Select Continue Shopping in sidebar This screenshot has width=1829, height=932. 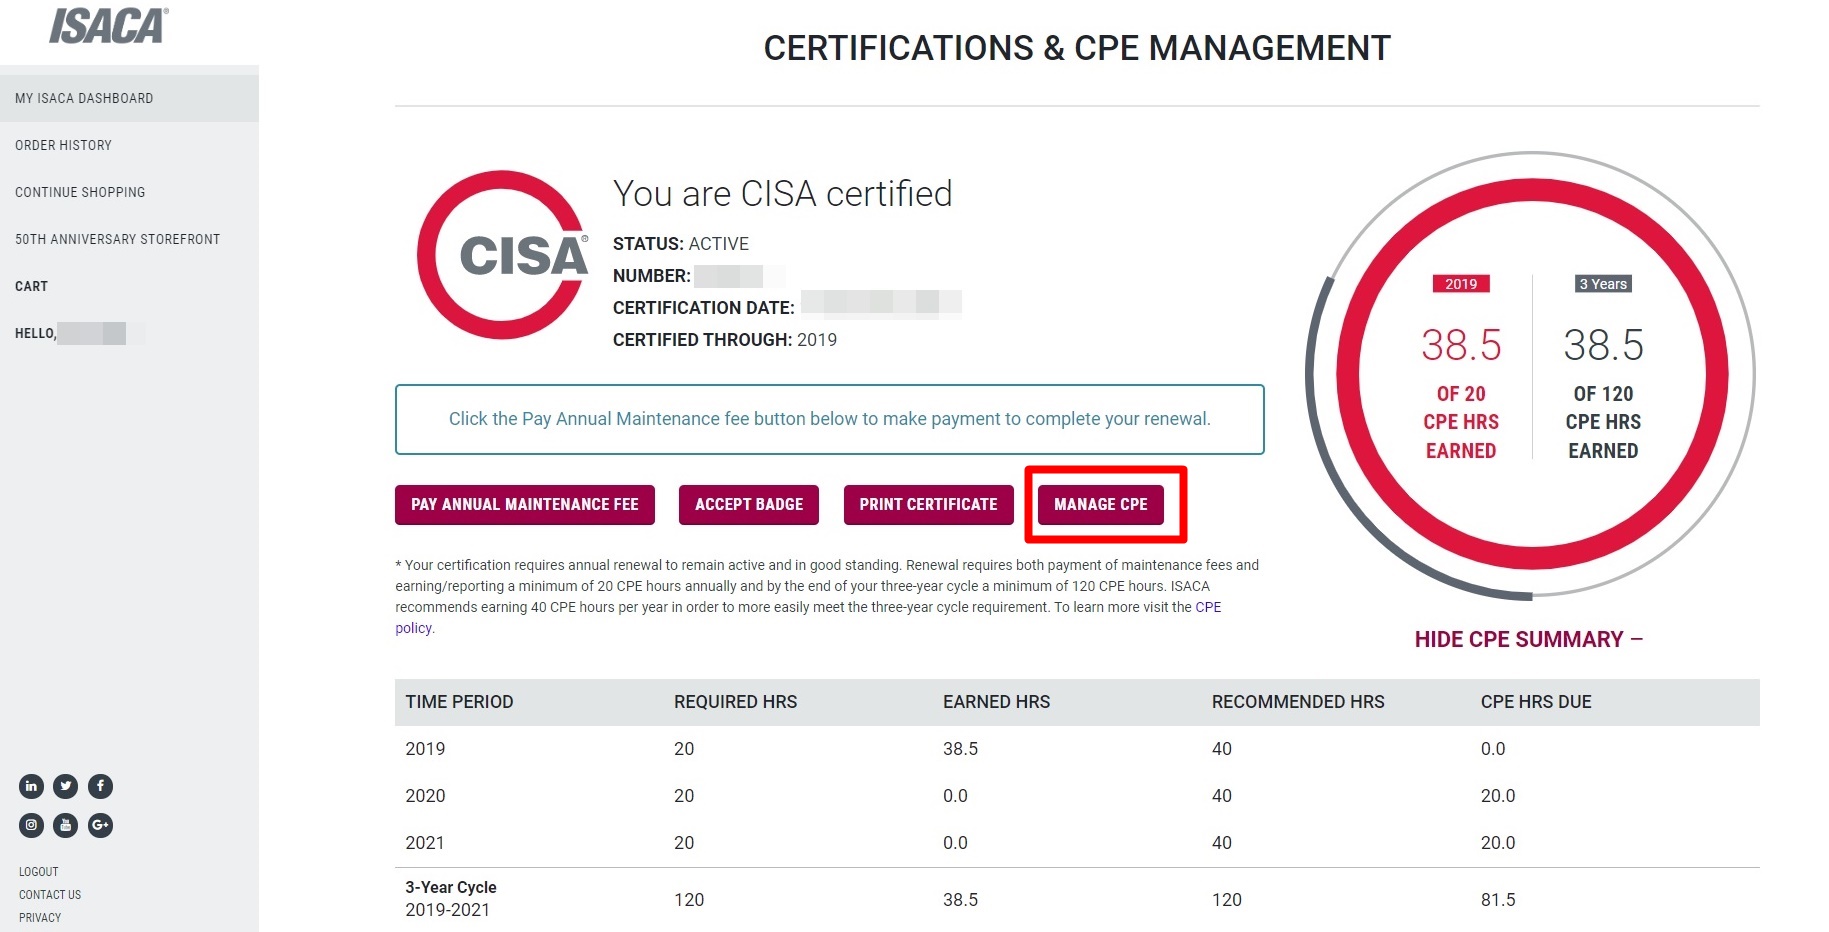click(80, 192)
